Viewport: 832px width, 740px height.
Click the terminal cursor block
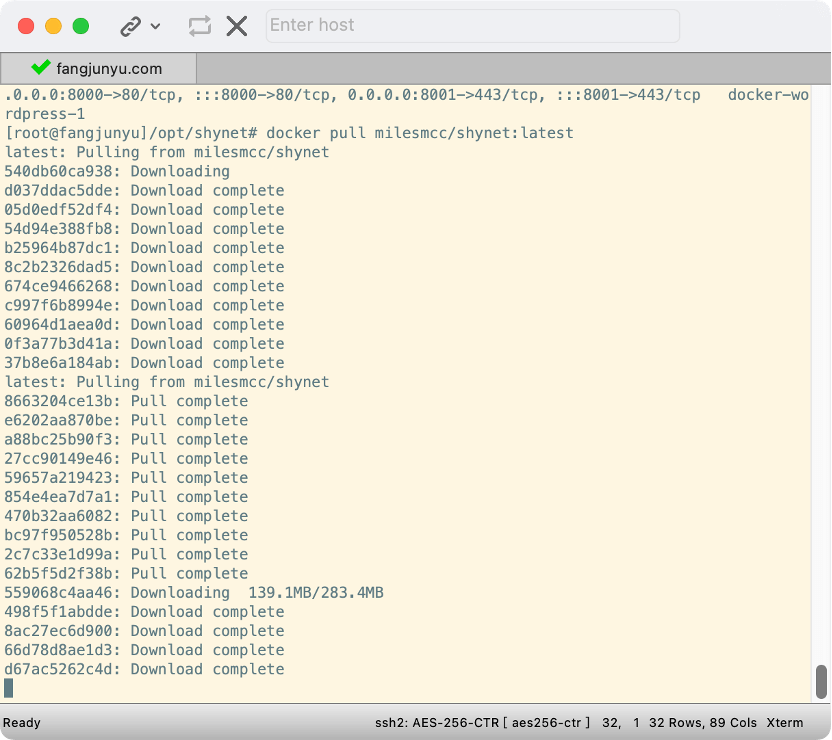point(8,688)
